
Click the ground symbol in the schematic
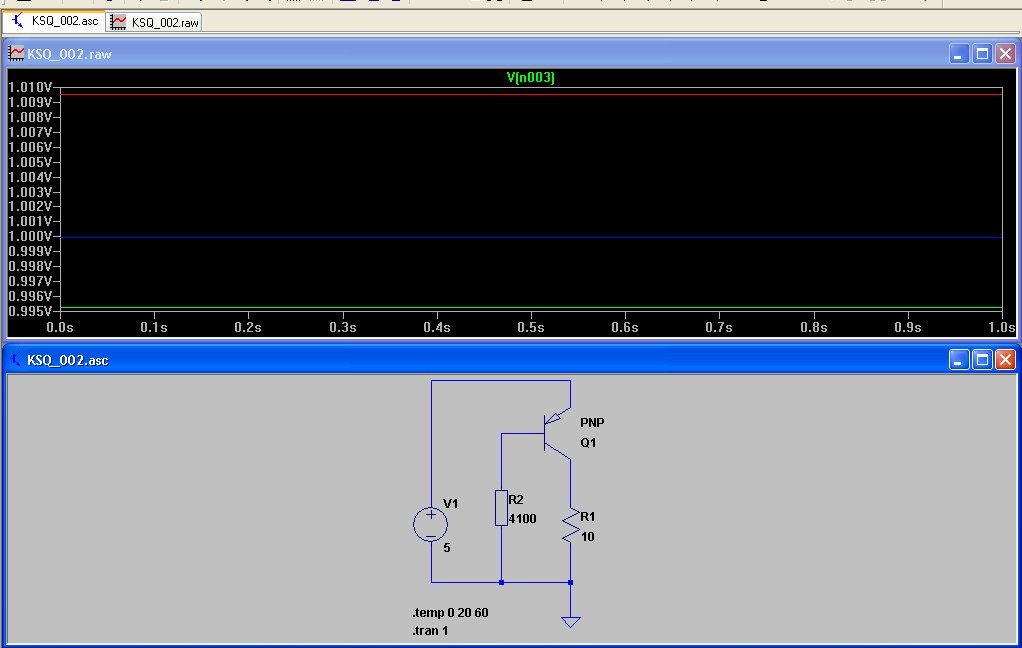tap(570, 622)
